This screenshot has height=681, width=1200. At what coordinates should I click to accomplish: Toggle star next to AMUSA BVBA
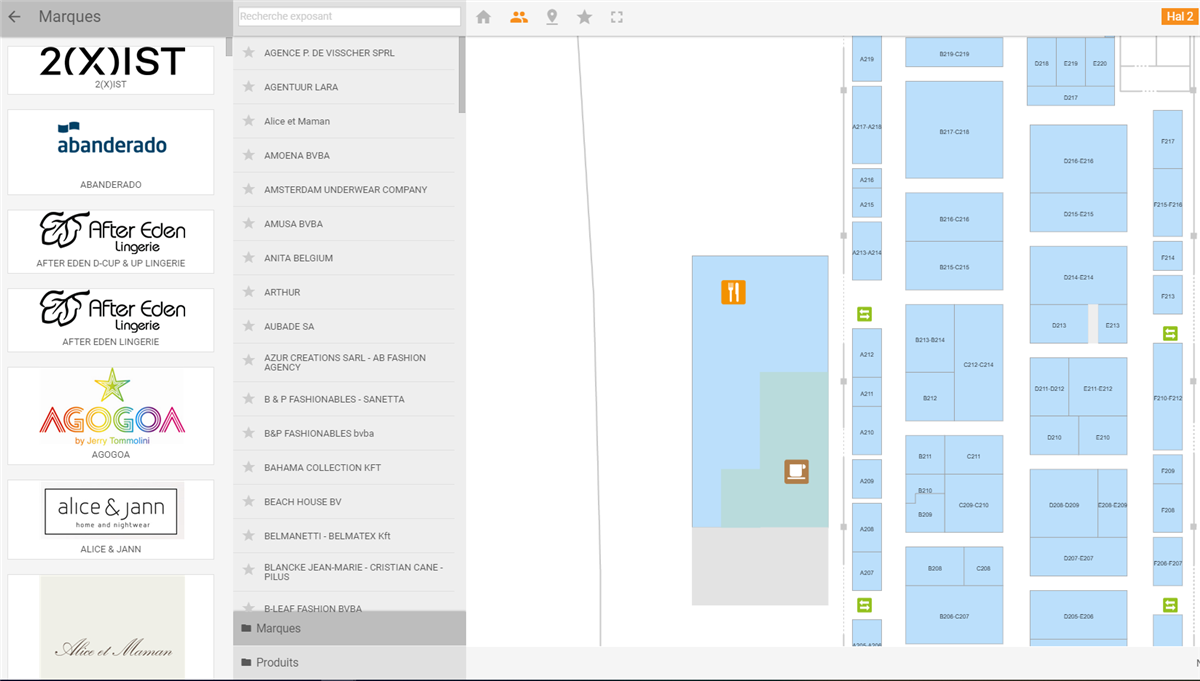(x=249, y=223)
